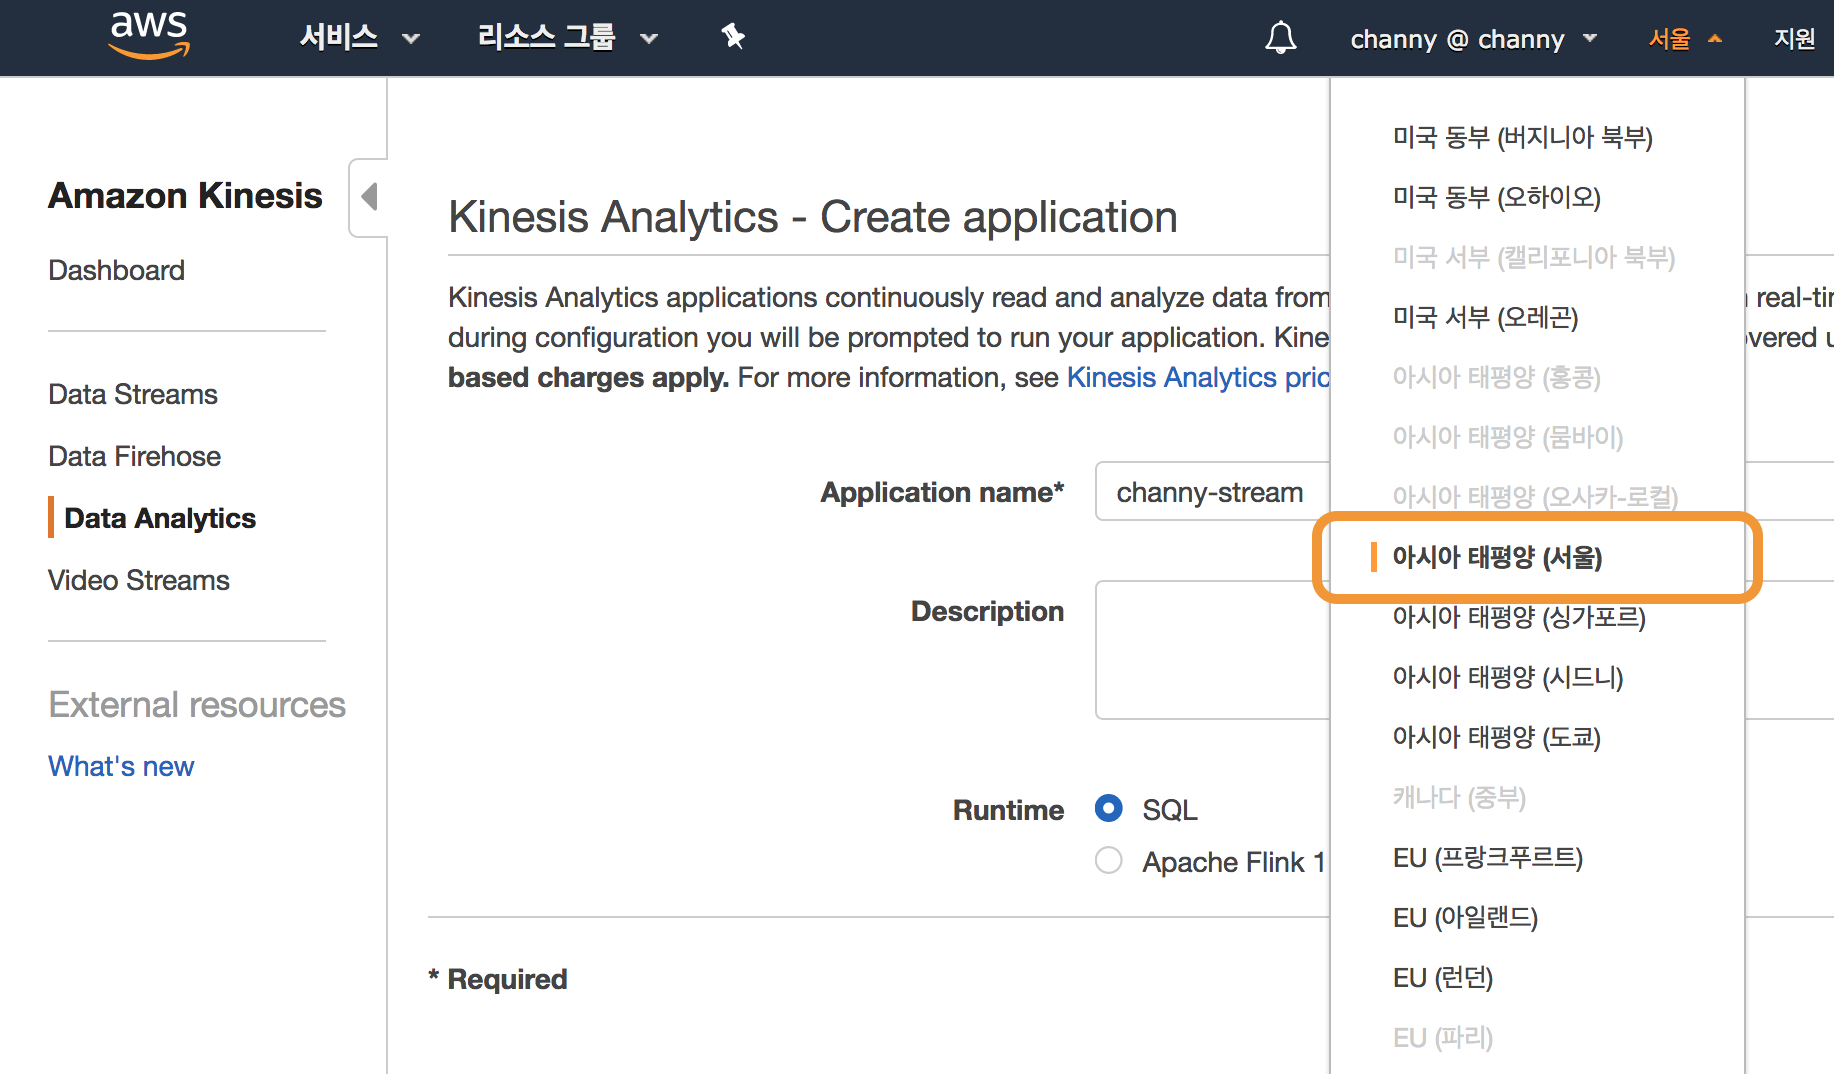Focus the Description text area

coord(1212,649)
